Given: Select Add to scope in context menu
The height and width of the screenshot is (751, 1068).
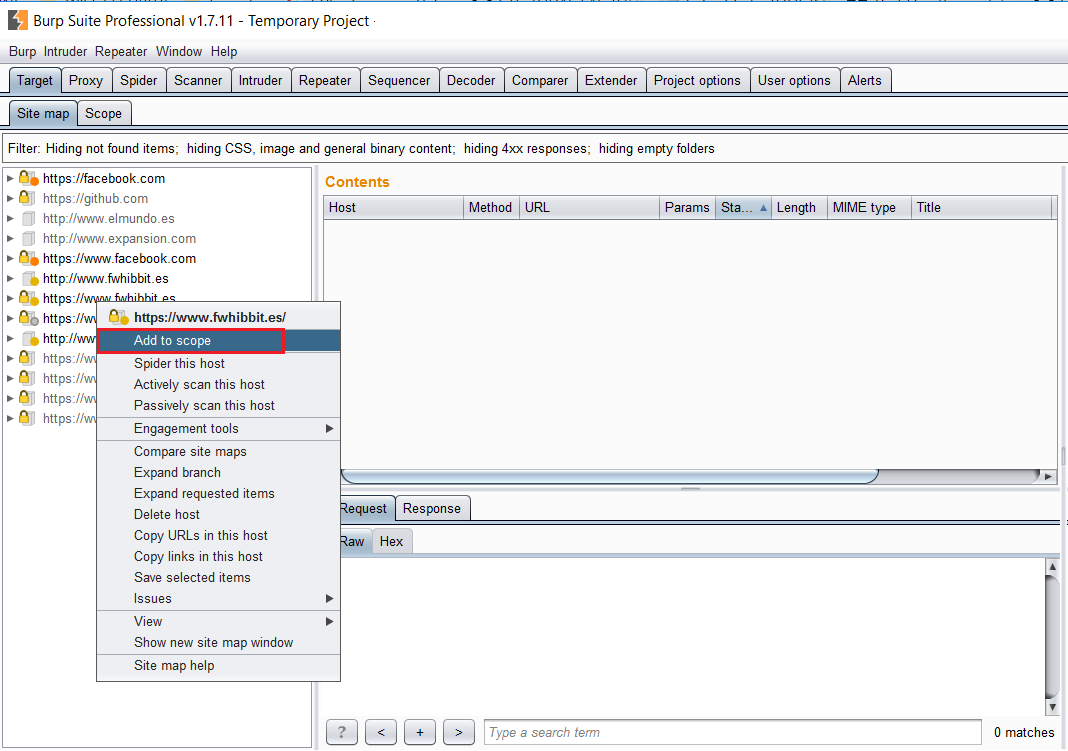Looking at the screenshot, I should pyautogui.click(x=172, y=341).
